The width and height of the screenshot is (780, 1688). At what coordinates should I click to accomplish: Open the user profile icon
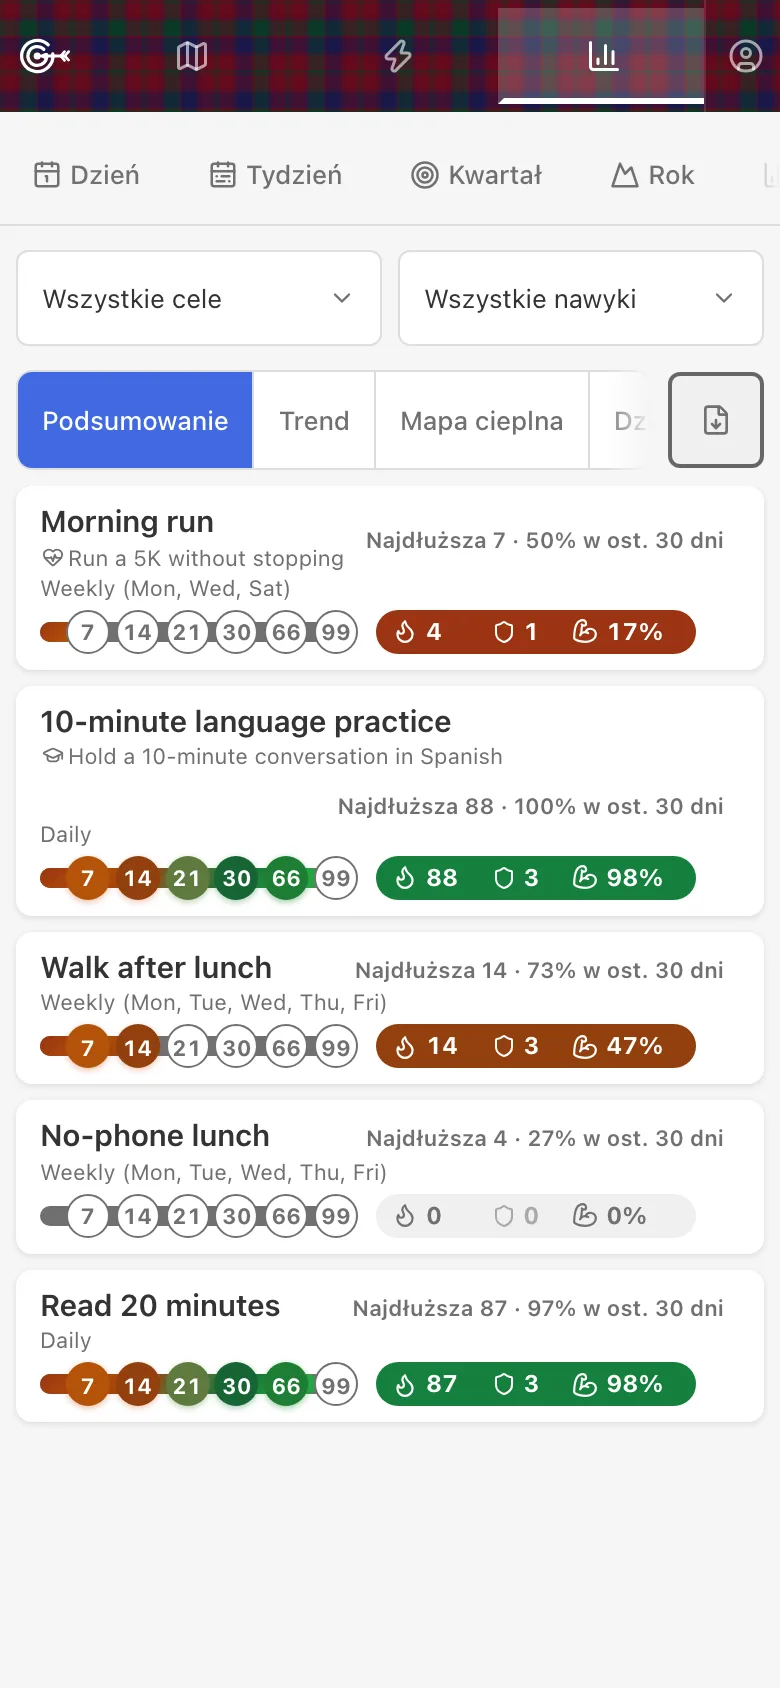(745, 56)
